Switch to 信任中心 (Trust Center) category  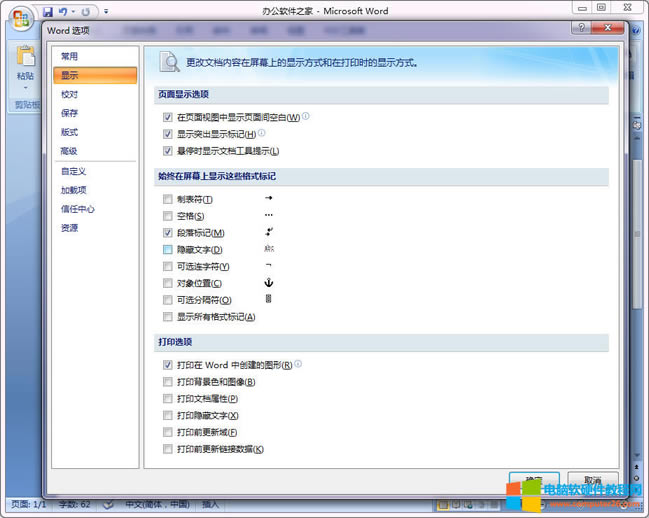(77, 209)
